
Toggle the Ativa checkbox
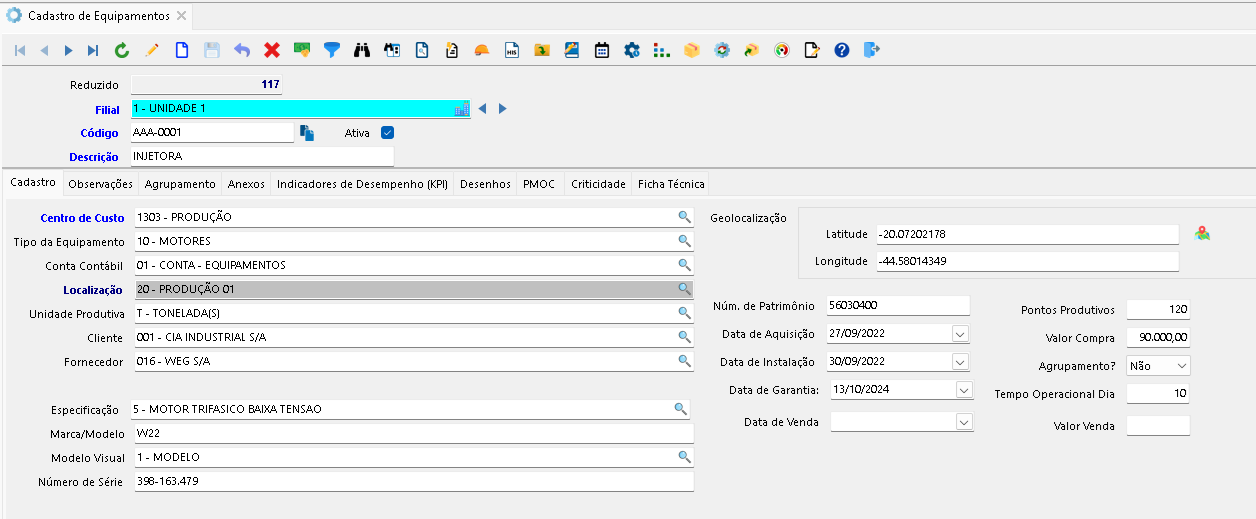pyautogui.click(x=388, y=132)
